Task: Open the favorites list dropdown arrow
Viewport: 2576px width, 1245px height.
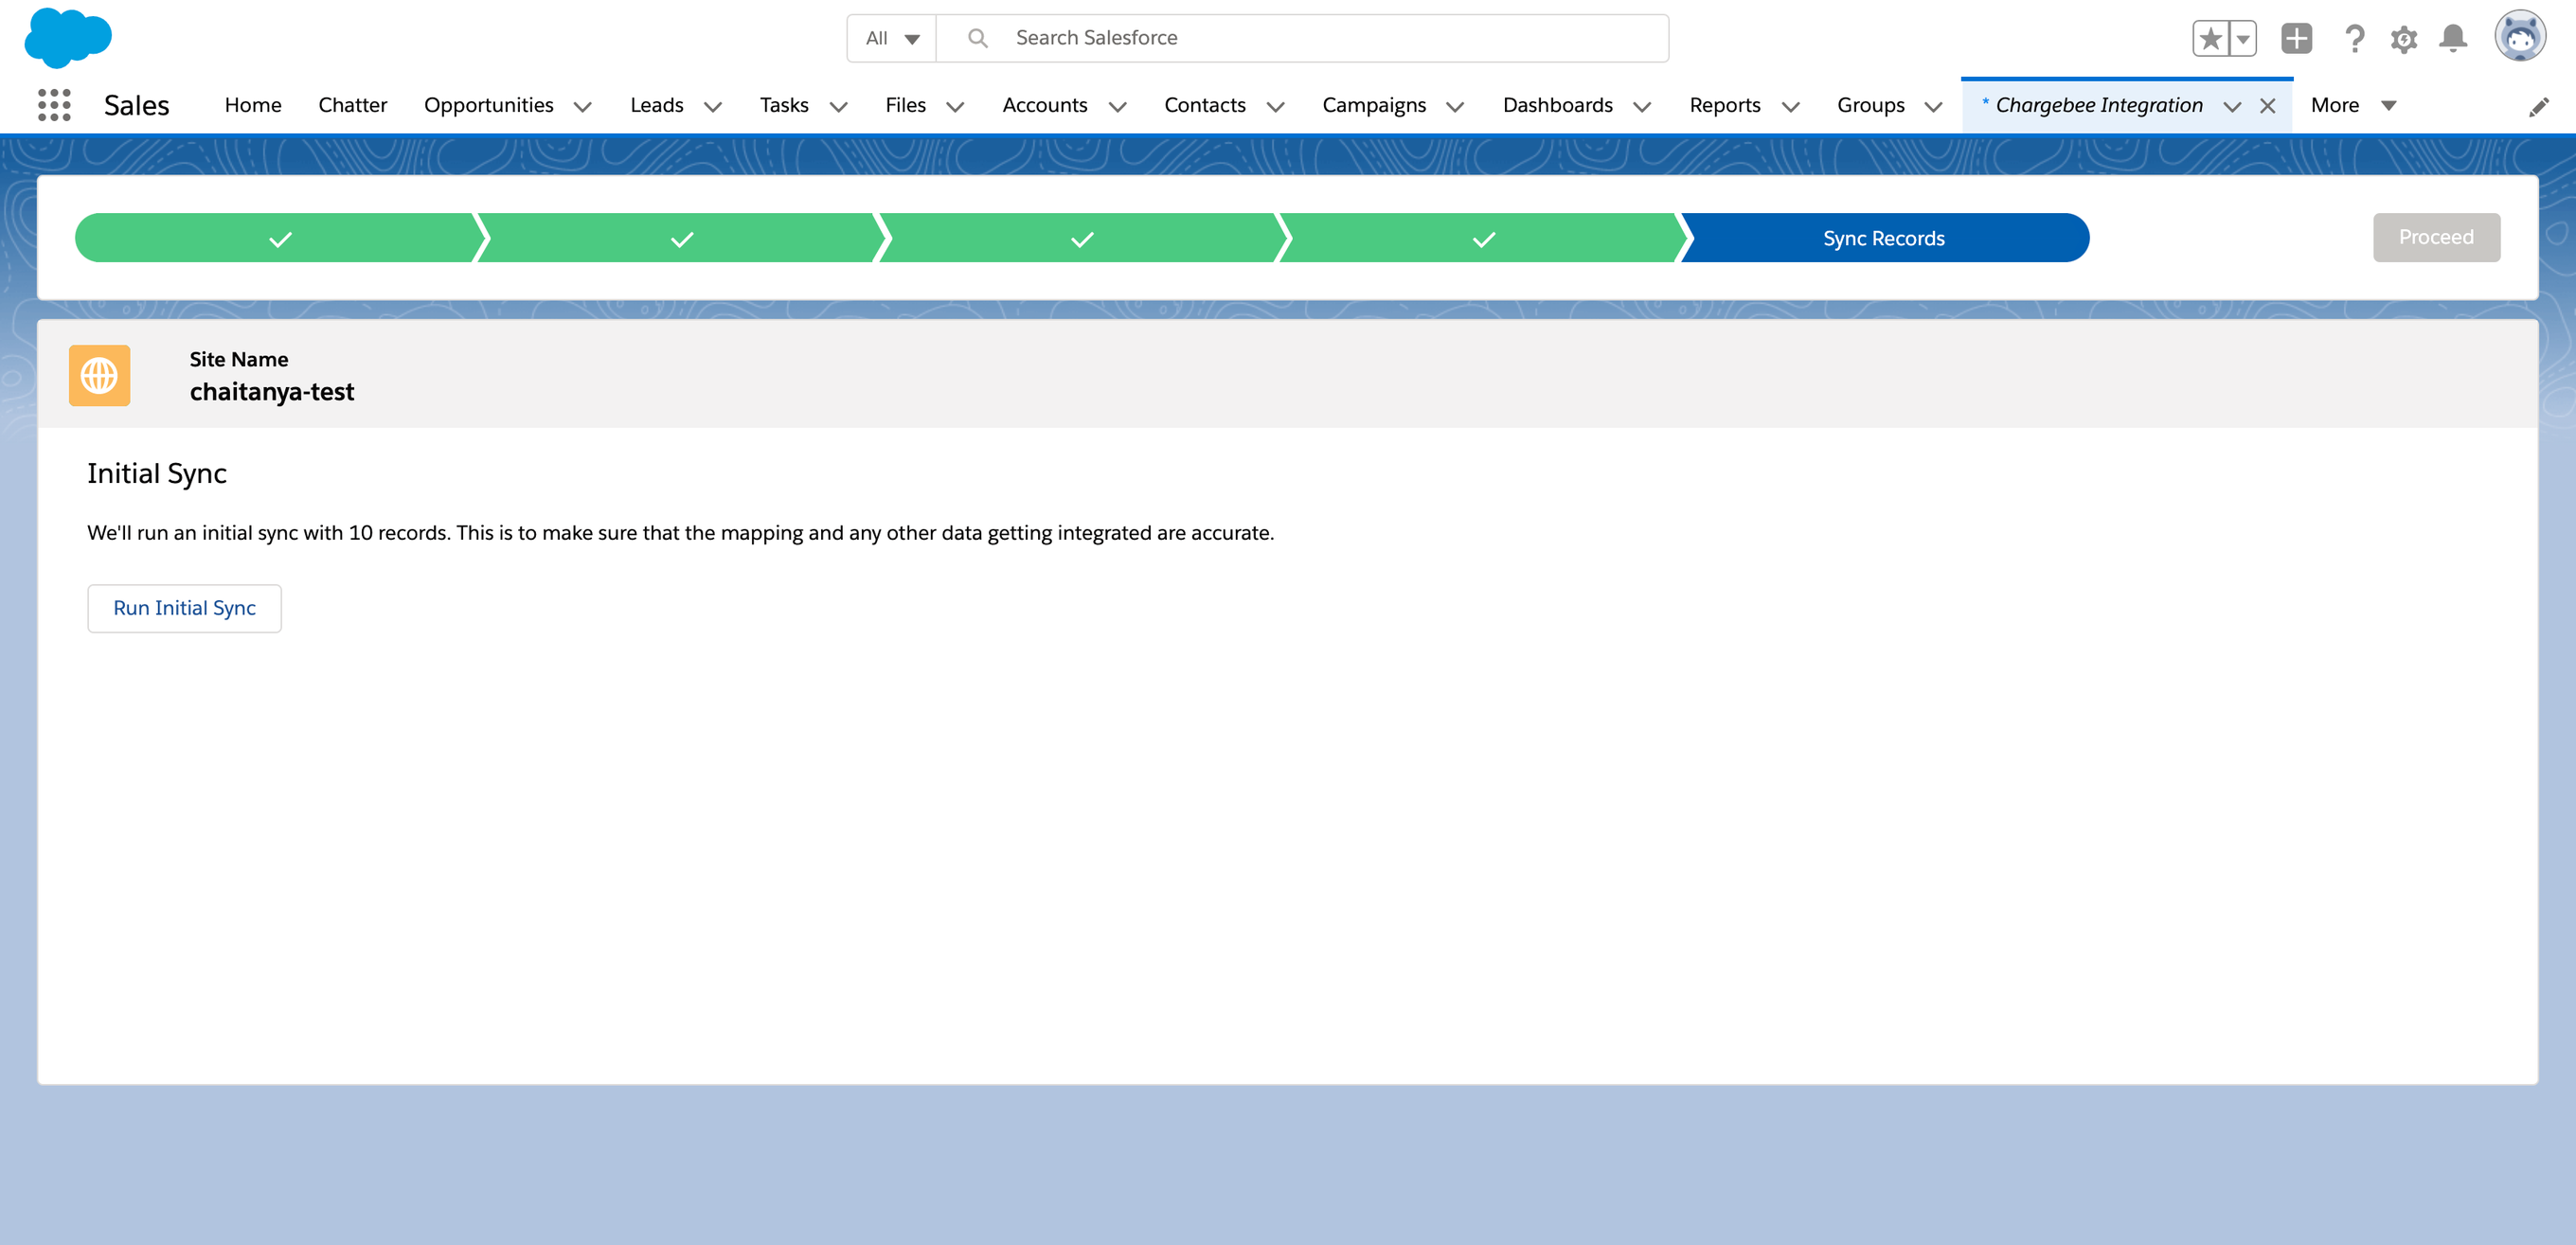Action: pos(2243,39)
